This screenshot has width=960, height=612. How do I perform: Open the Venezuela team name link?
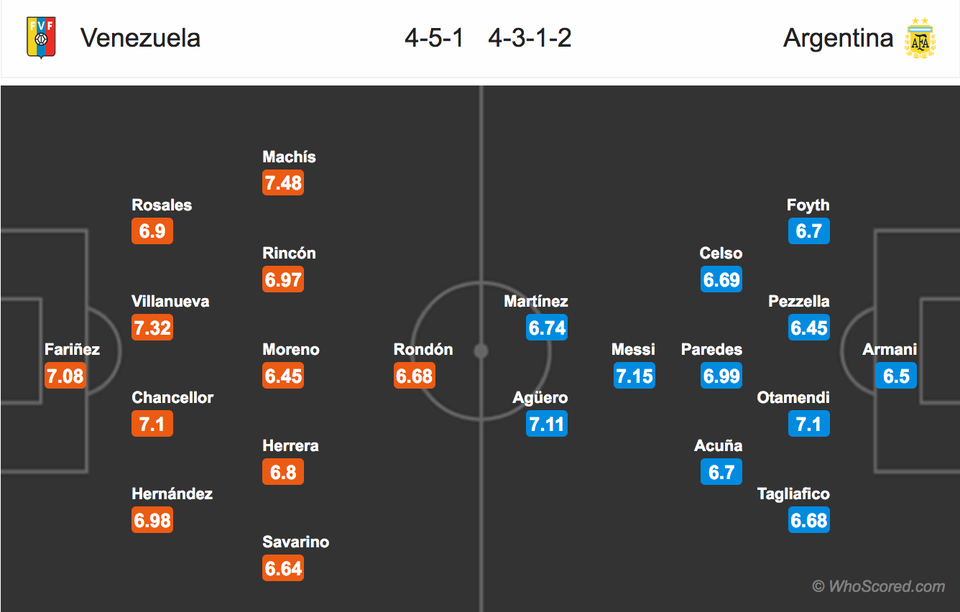(140, 38)
